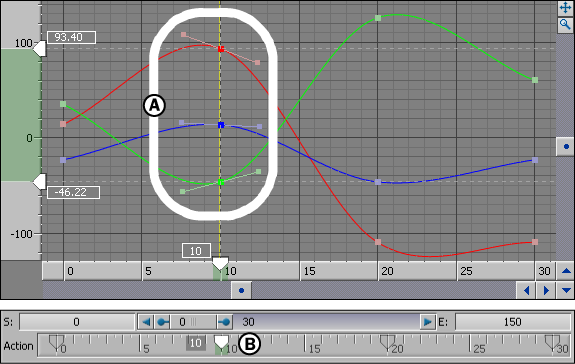The image size is (575, 364).
Task: Click the range start handle at 0
Action: tap(162, 322)
